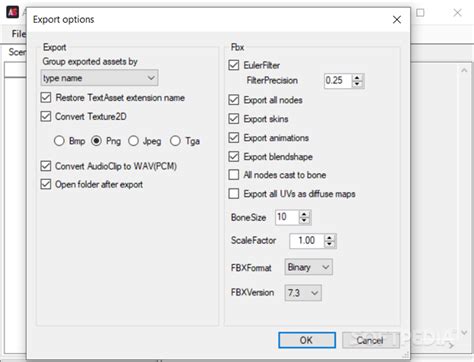The image size is (474, 362).
Task: Cancel the Export options dialog
Action: pyautogui.click(x=370, y=340)
